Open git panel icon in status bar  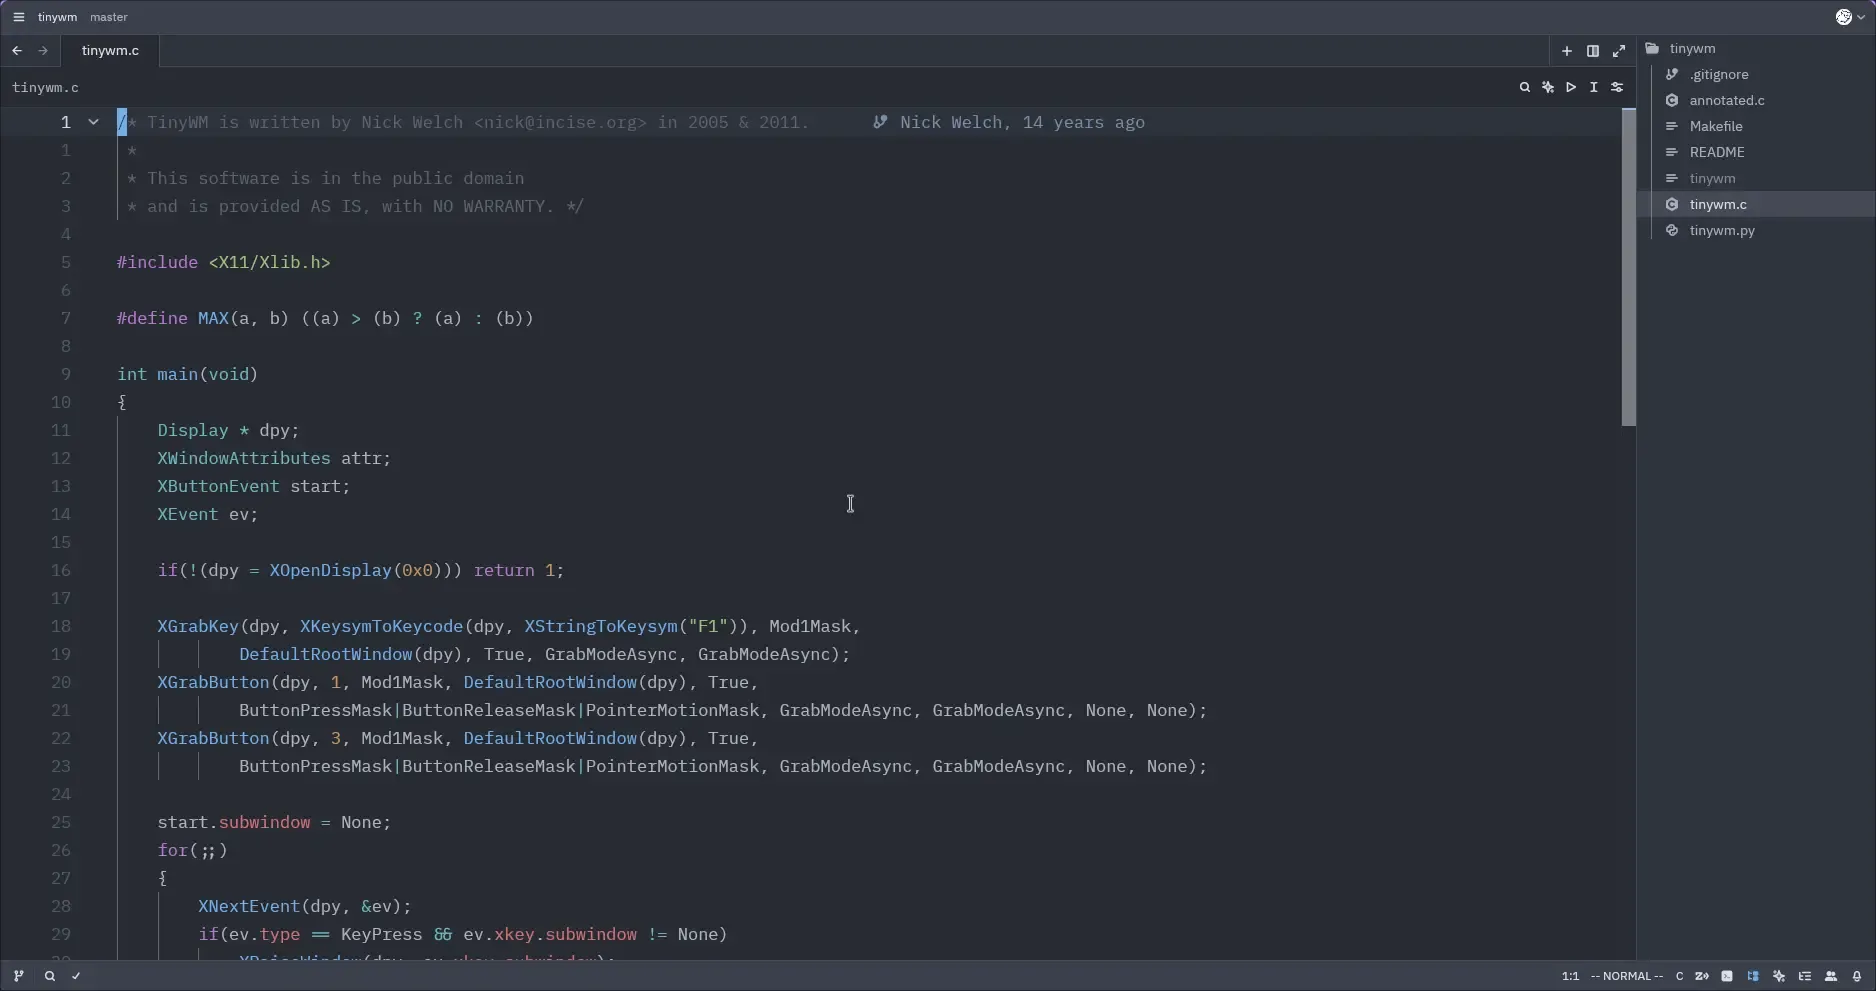click(18, 976)
